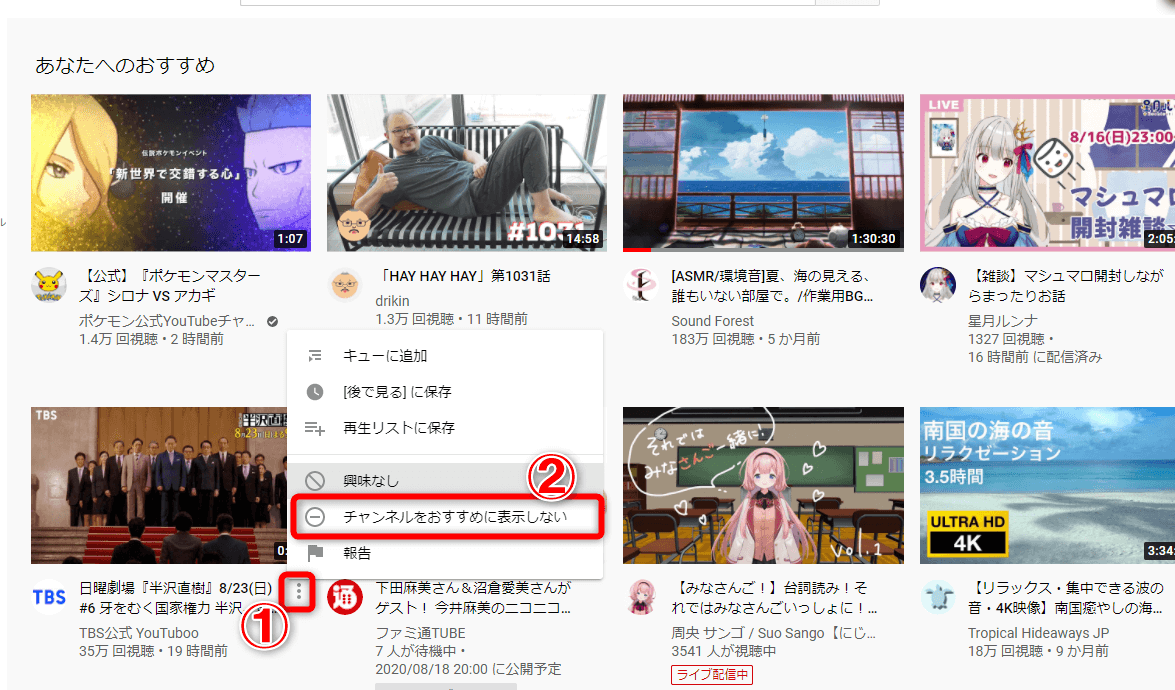Image resolution: width=1175 pixels, height=690 pixels.
Task: Choose 報告 from the context menu
Action: [x=445, y=553]
